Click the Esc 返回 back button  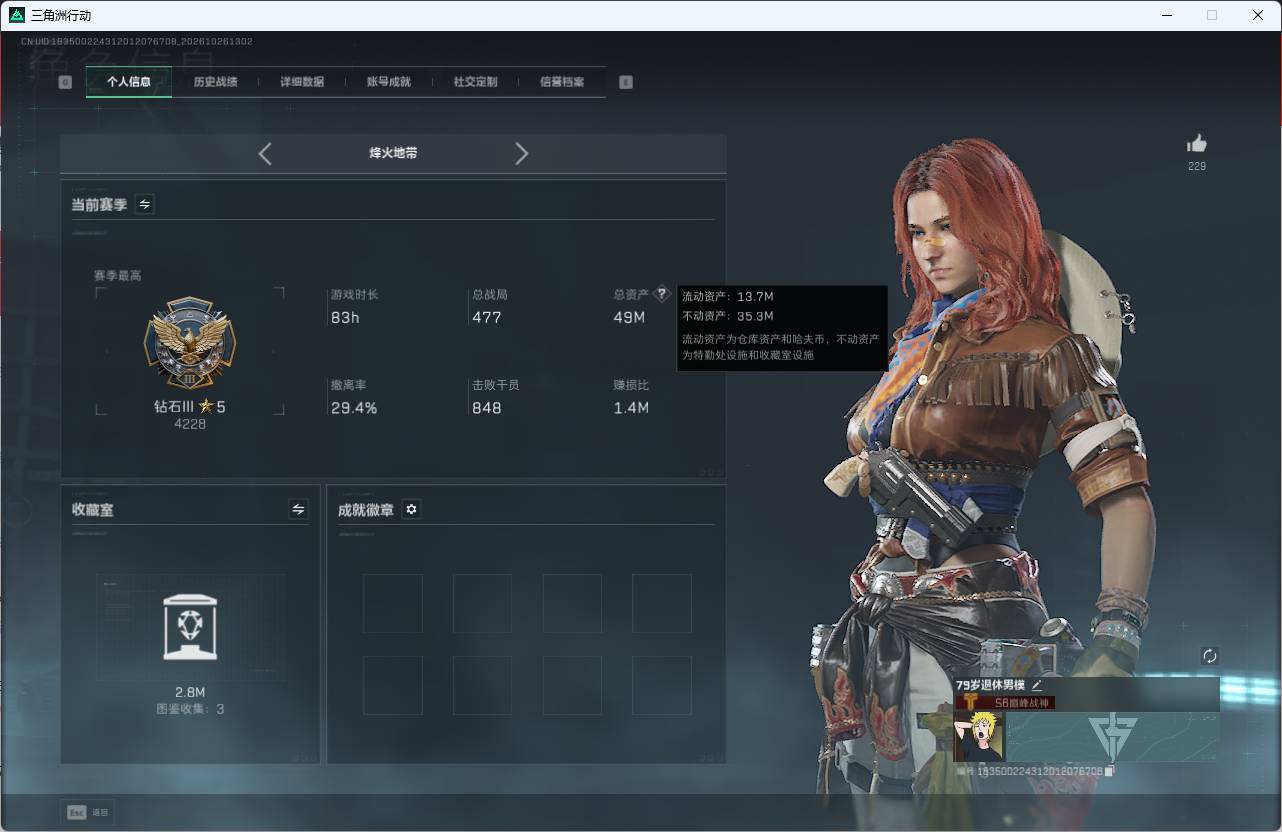click(x=88, y=812)
